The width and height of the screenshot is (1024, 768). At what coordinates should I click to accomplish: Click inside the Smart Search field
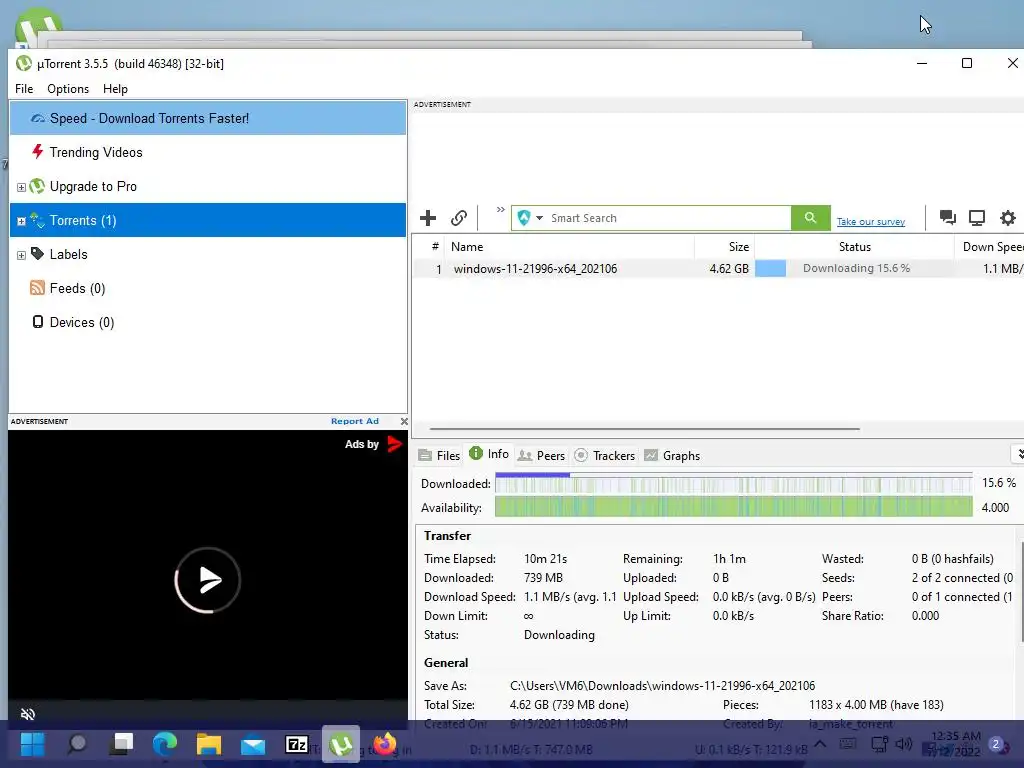point(668,218)
